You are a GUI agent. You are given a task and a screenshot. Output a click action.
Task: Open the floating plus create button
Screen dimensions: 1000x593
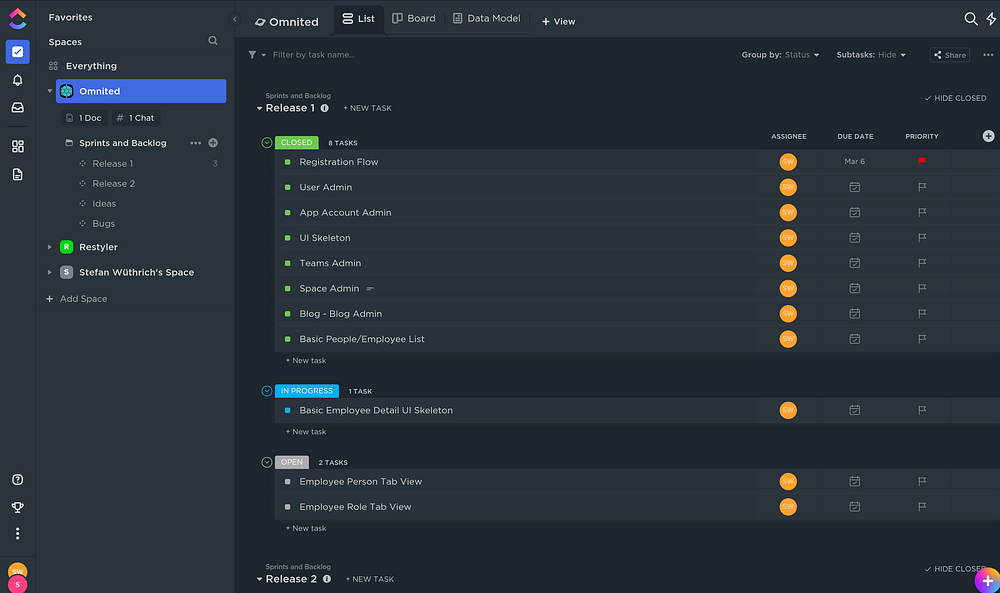987,580
